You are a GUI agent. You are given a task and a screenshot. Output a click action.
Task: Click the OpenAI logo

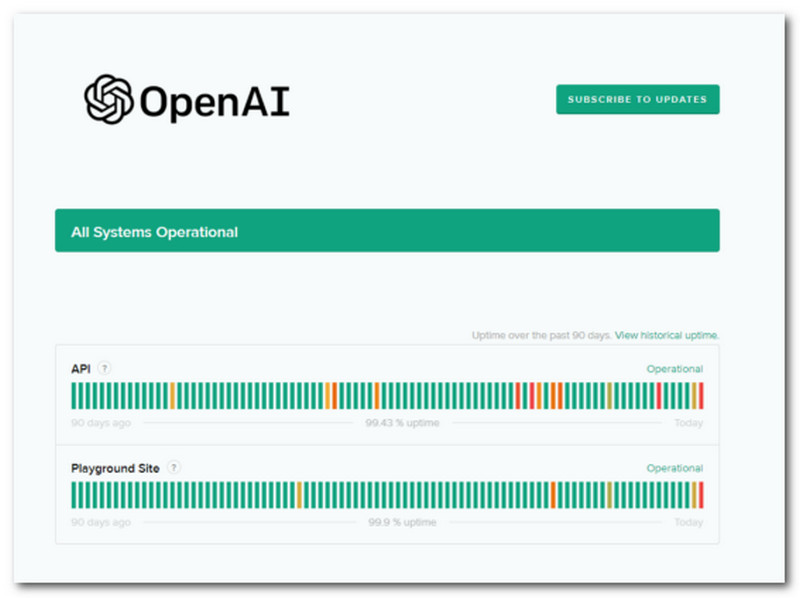[187, 99]
